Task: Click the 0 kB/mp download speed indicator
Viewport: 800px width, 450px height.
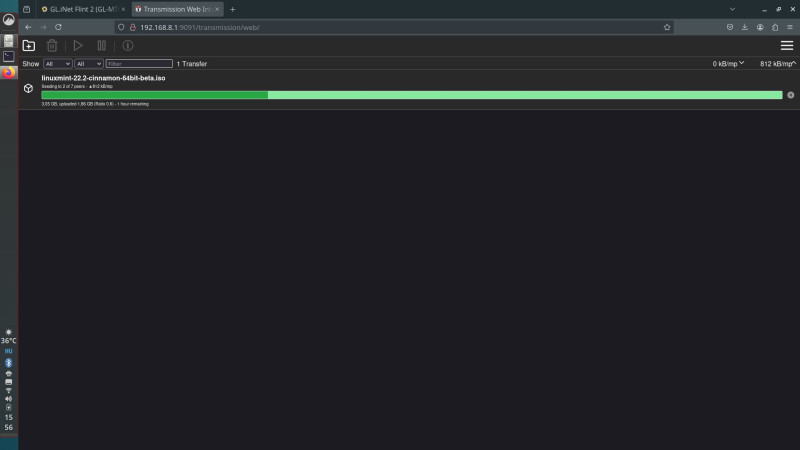Action: pos(728,64)
